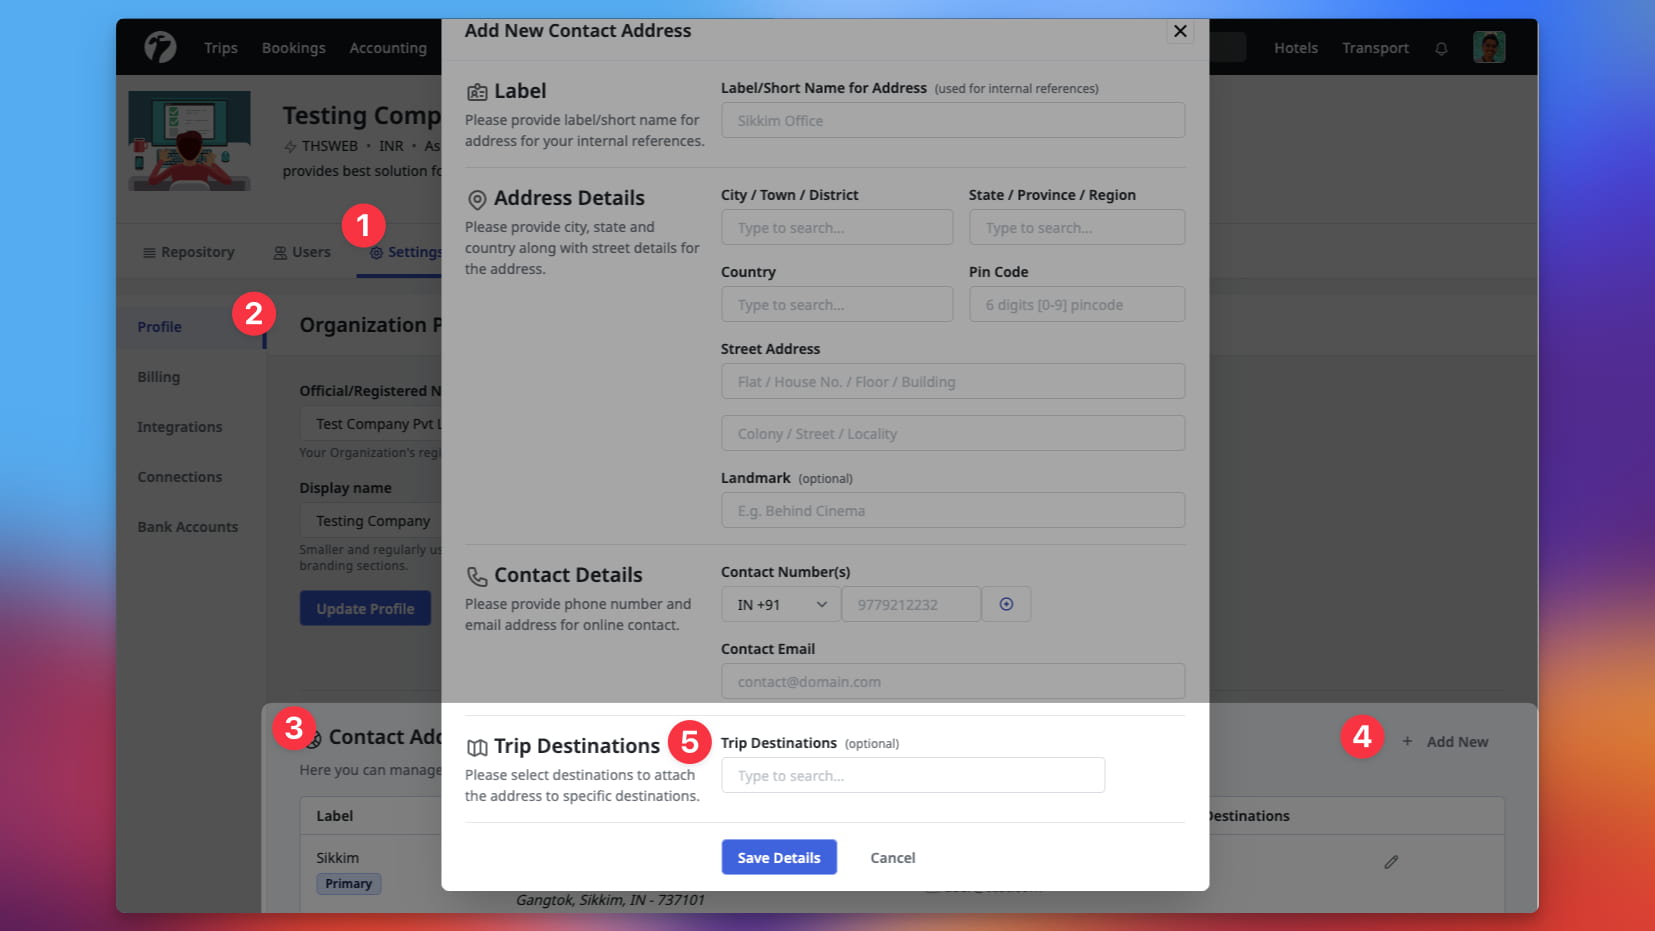The width and height of the screenshot is (1655, 931).
Task: Click the plus icon to add another contact number
Action: tap(1006, 604)
